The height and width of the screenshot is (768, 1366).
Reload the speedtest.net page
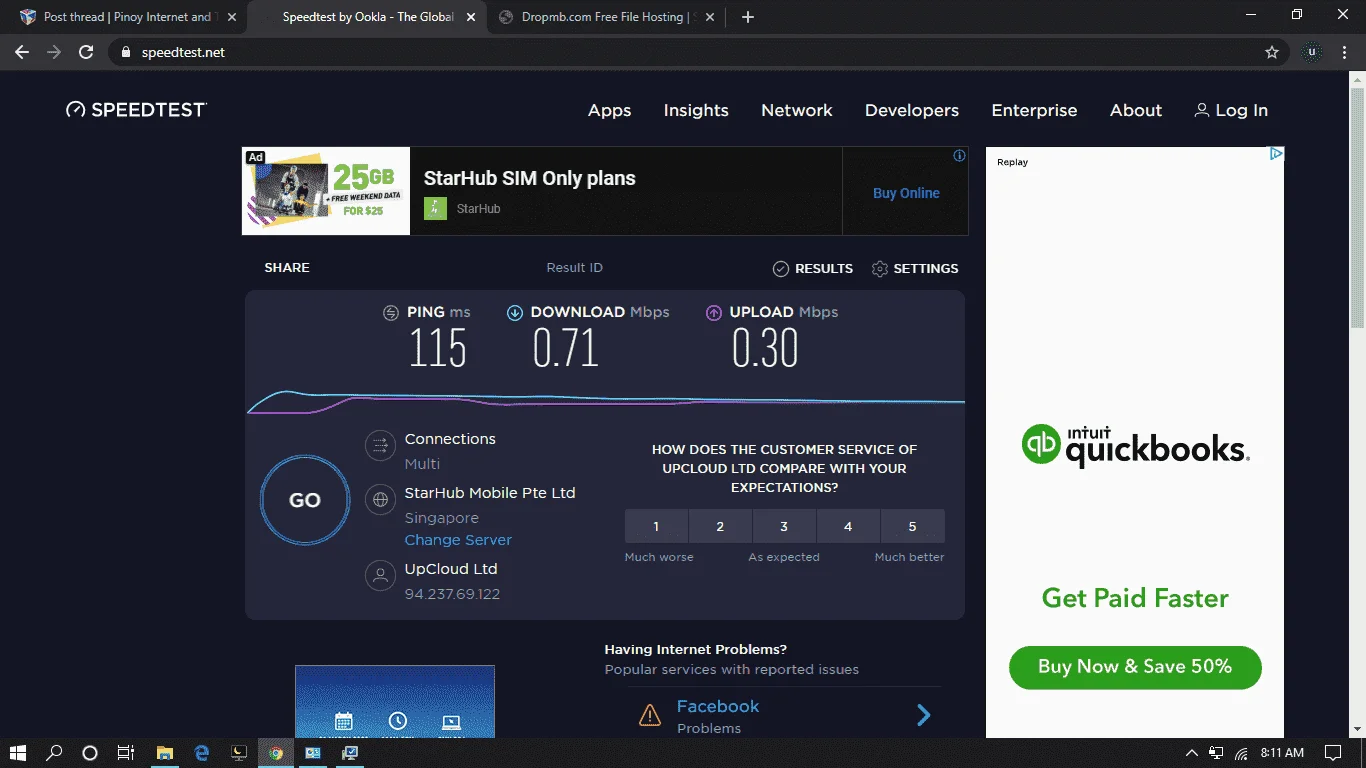pos(86,52)
